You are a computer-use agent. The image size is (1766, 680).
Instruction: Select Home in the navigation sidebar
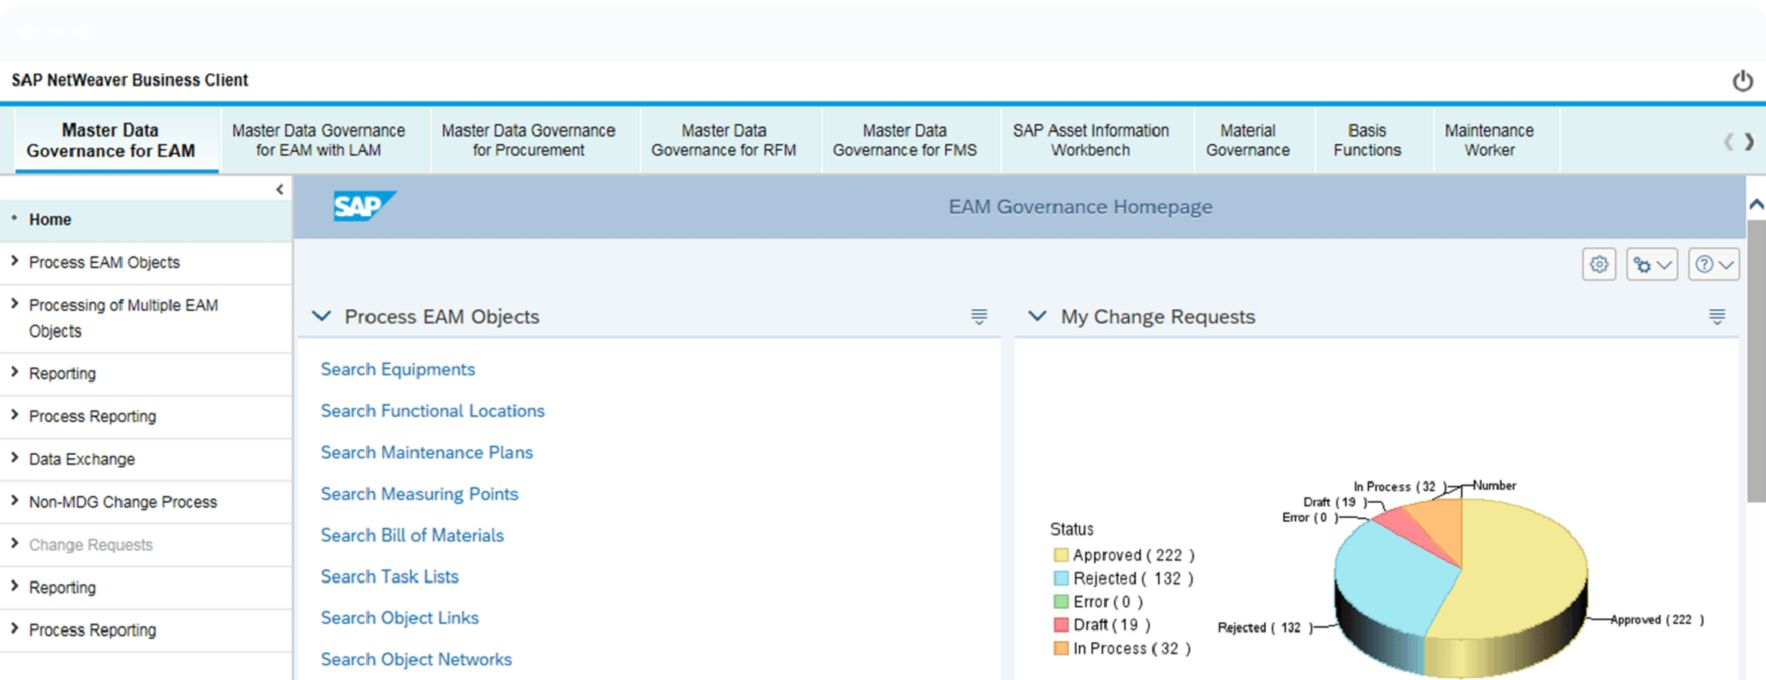coord(50,220)
